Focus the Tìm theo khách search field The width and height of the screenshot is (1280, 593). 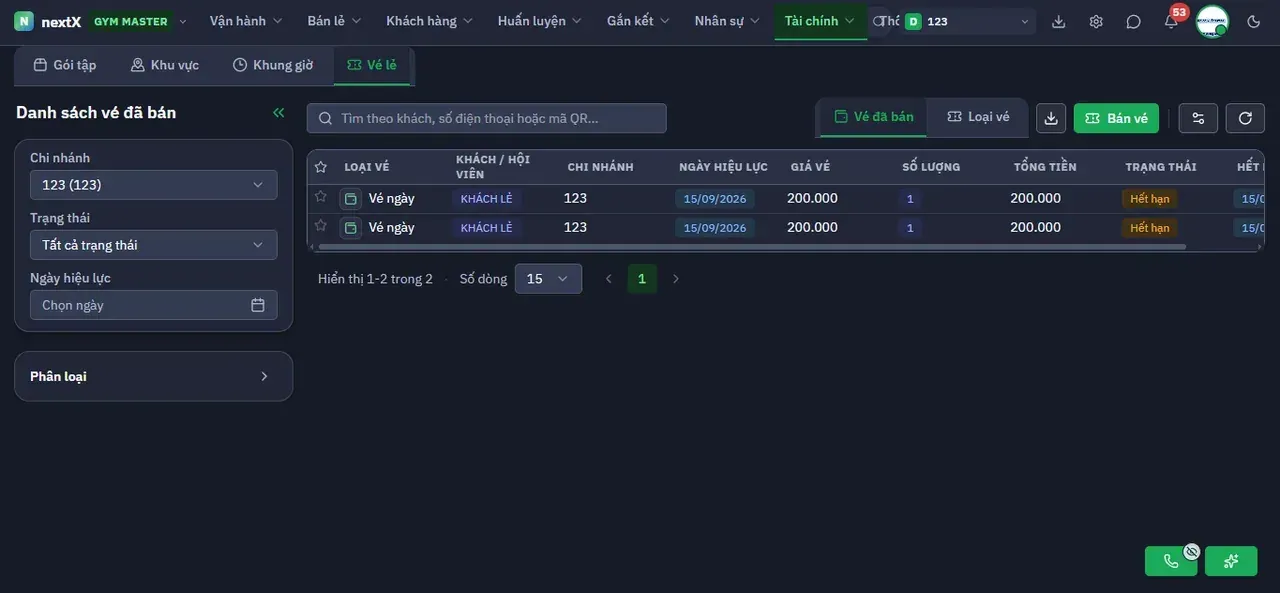click(x=487, y=118)
